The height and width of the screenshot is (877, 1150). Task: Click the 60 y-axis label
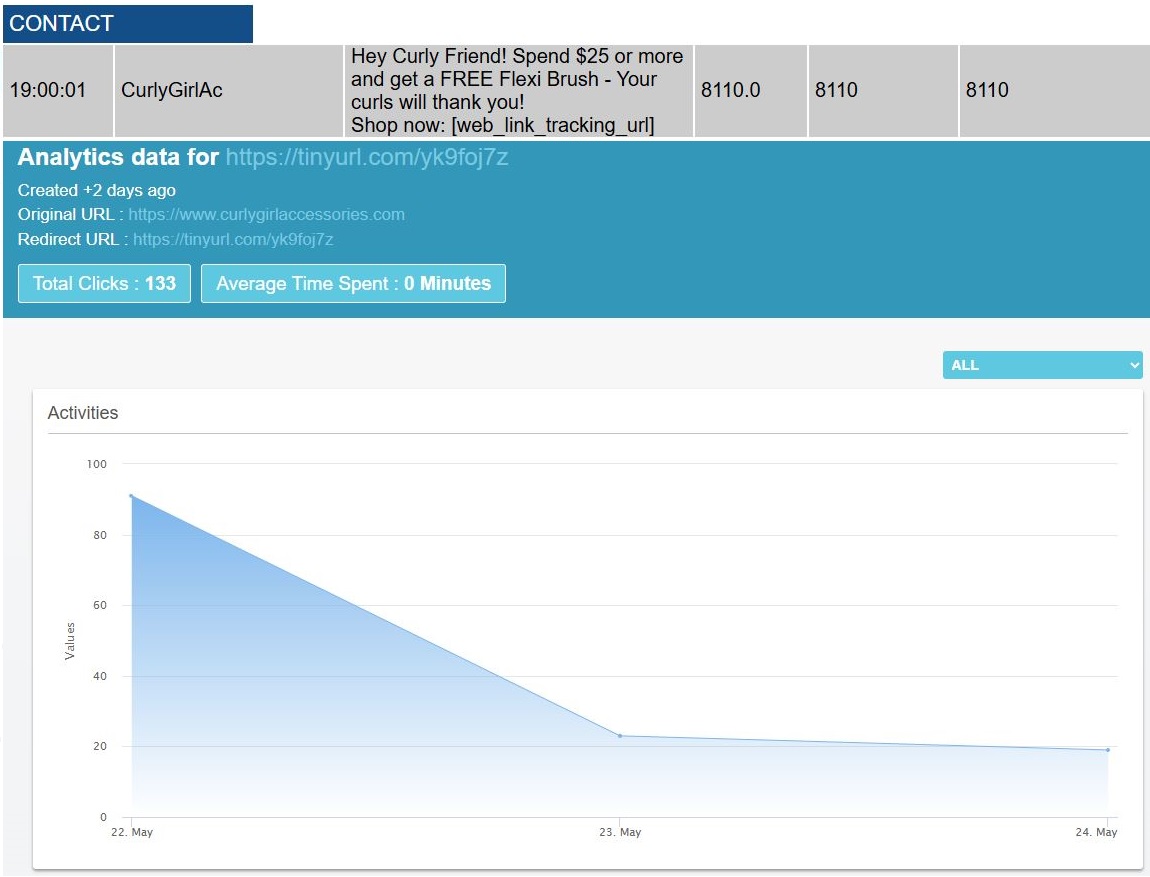[x=100, y=605]
